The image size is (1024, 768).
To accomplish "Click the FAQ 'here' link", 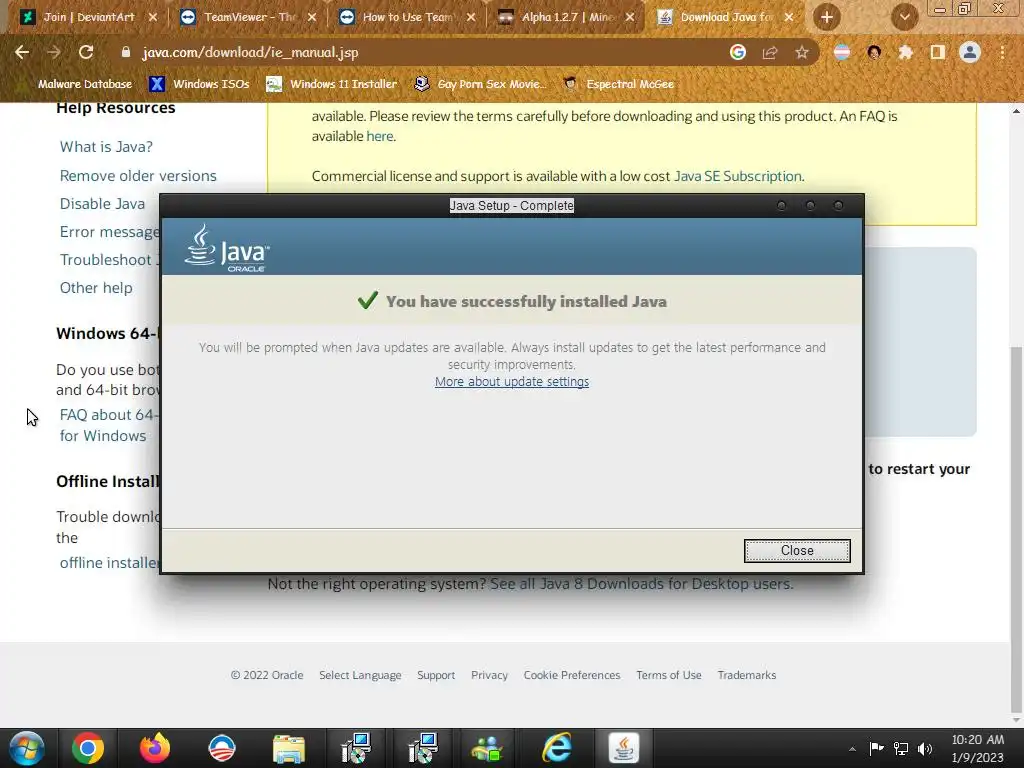I will click(x=379, y=136).
